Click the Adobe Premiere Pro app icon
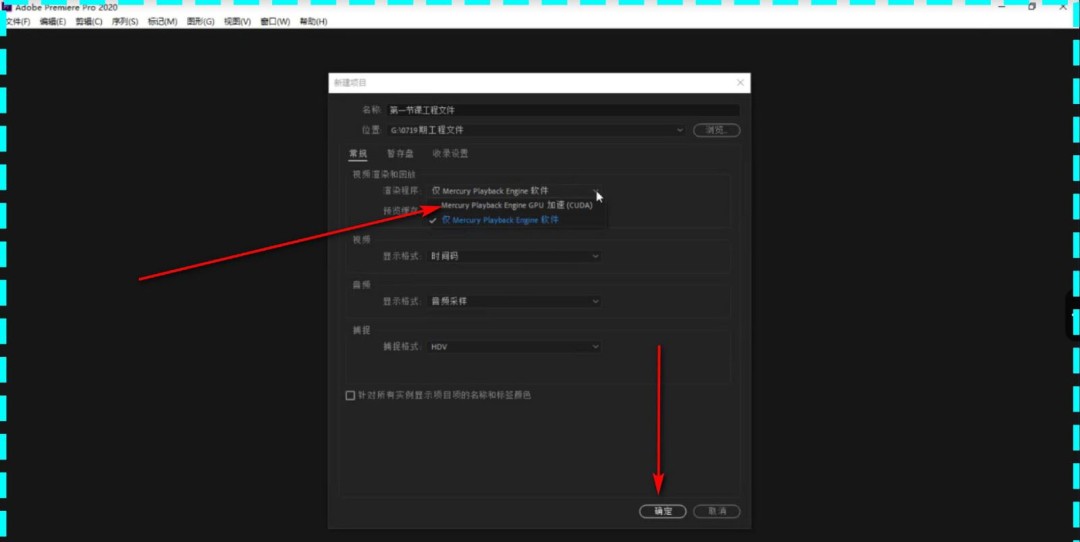The height and width of the screenshot is (542, 1080). (7, 7)
